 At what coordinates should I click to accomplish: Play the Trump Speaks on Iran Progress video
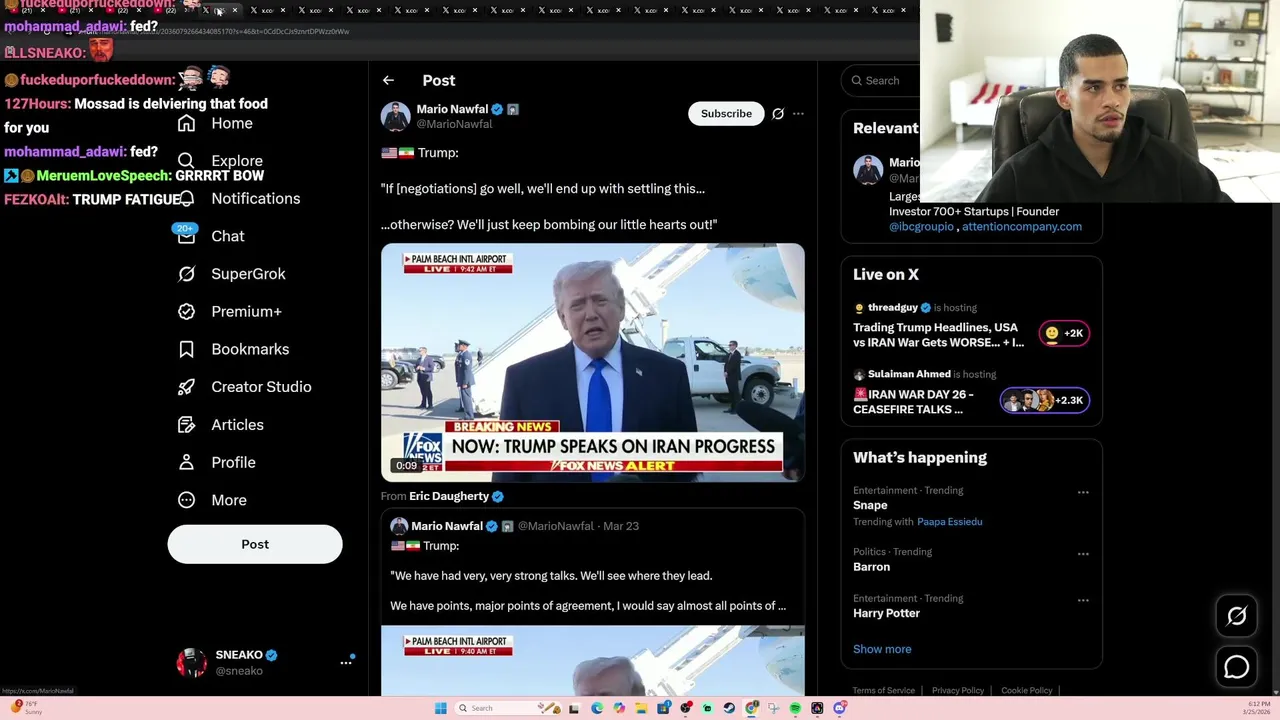pos(592,362)
